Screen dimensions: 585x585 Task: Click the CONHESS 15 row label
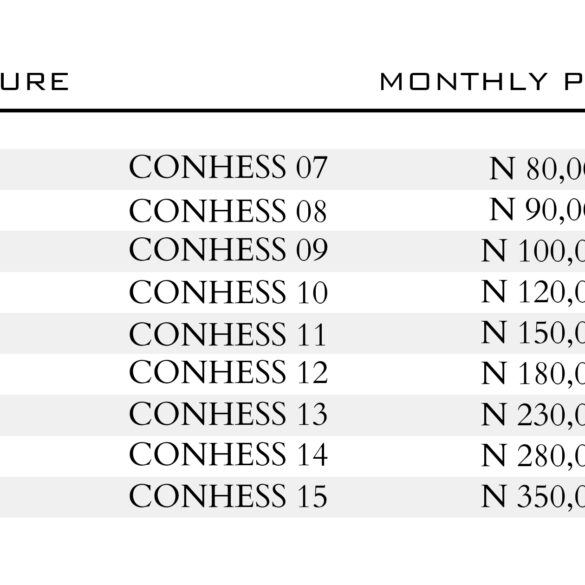pos(228,496)
